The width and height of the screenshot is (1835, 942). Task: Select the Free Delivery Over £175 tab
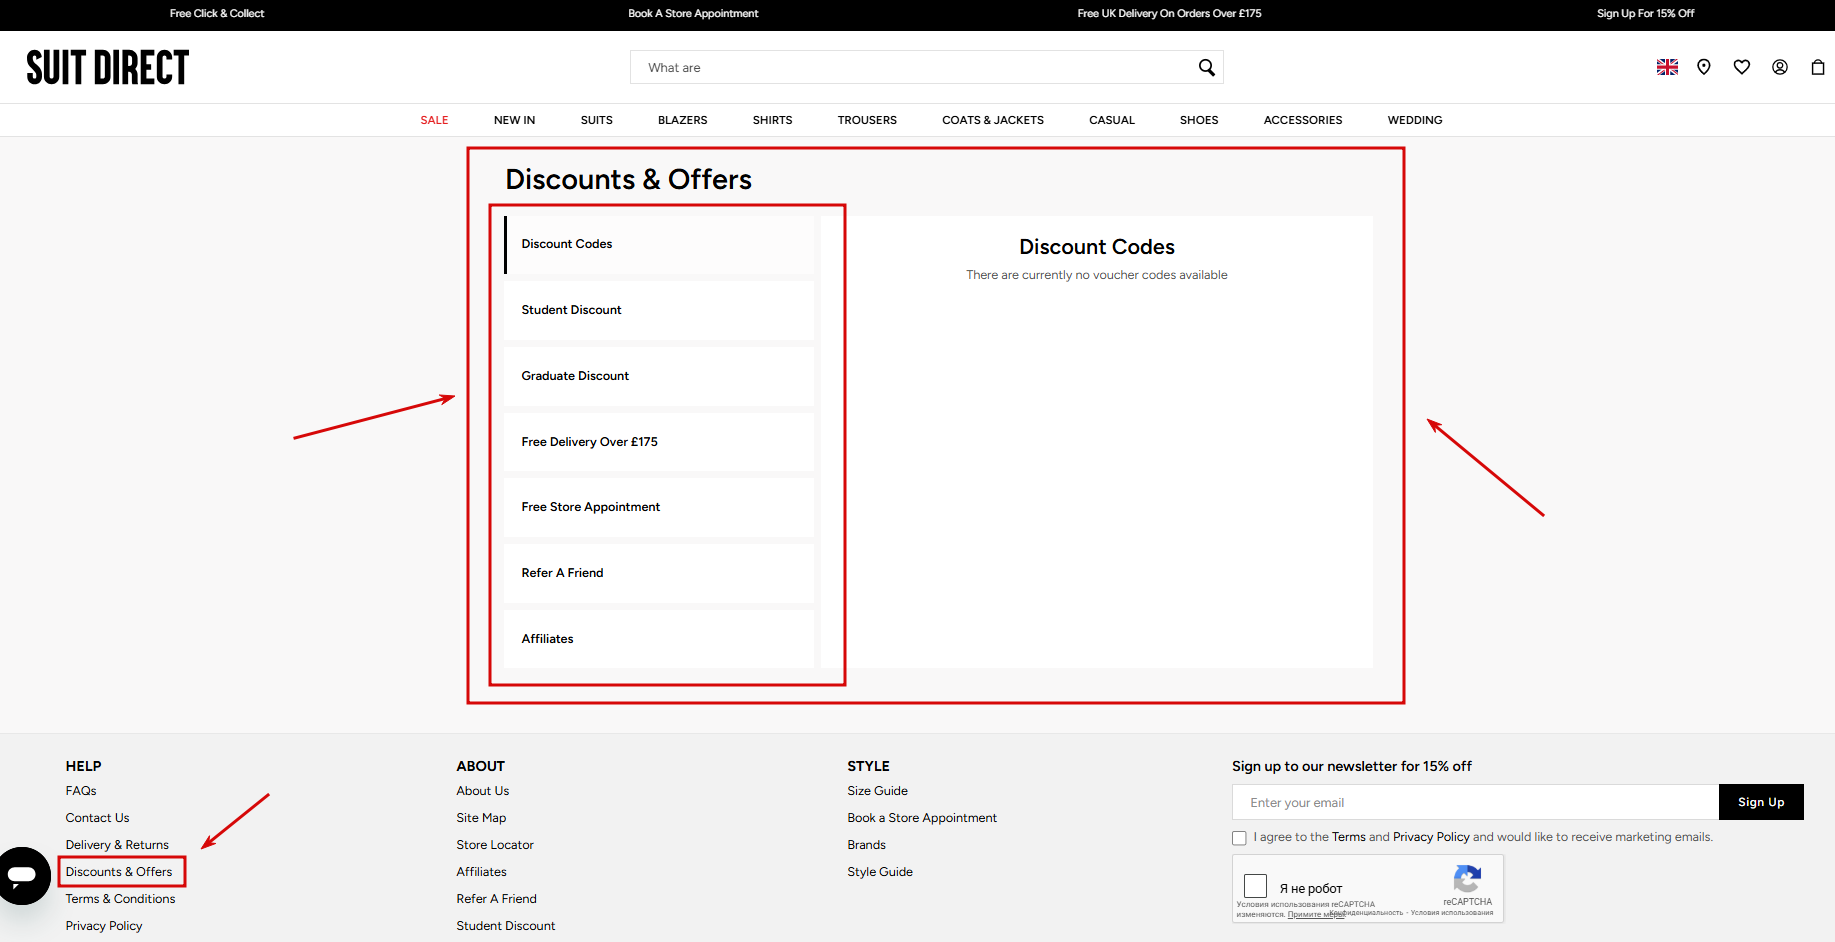click(x=659, y=442)
